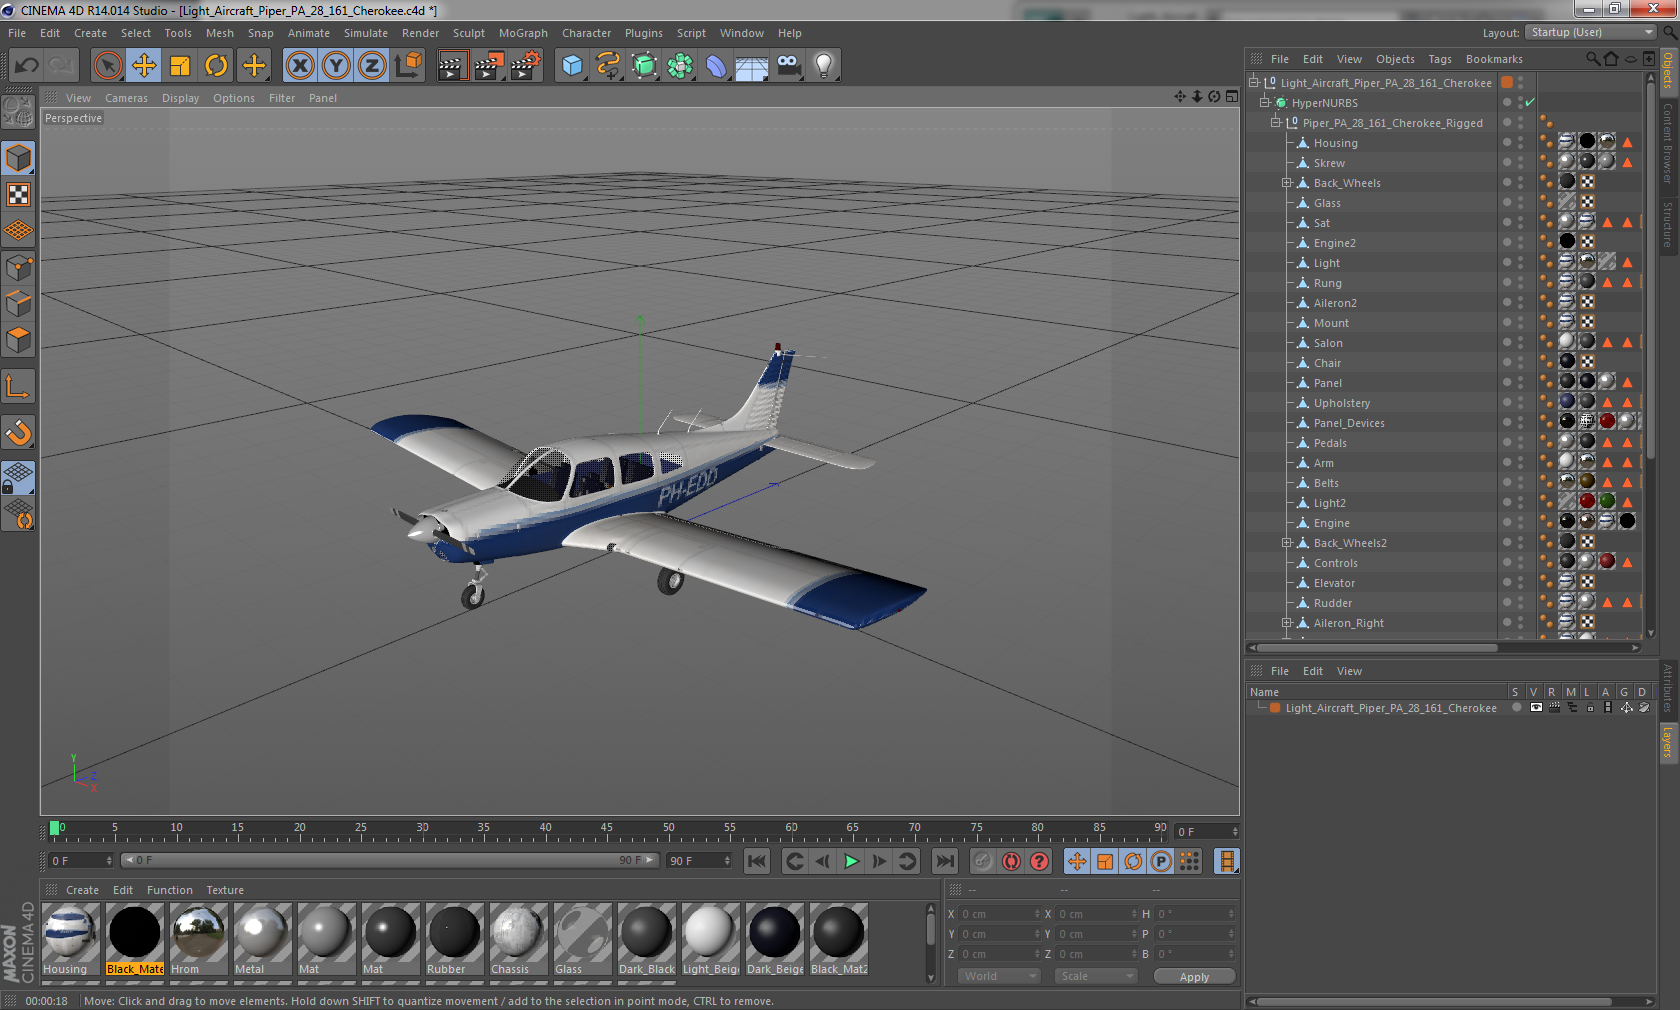
Task: Open the viewport Cameras menu
Action: pyautogui.click(x=126, y=98)
